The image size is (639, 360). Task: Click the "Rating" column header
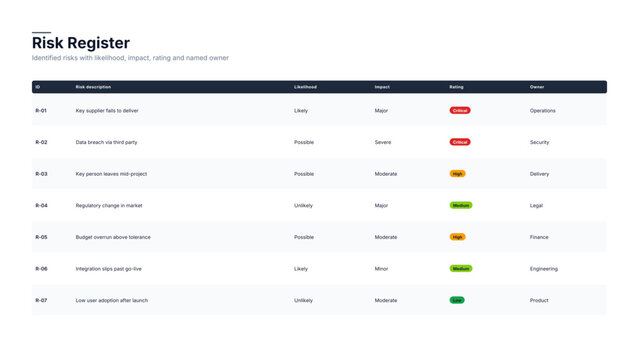coord(456,87)
